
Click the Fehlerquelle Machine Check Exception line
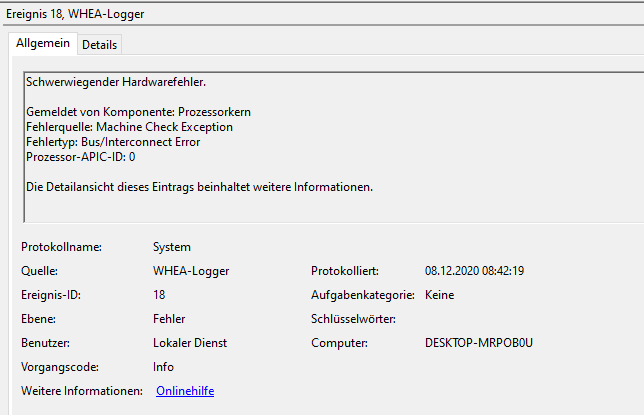[129, 127]
